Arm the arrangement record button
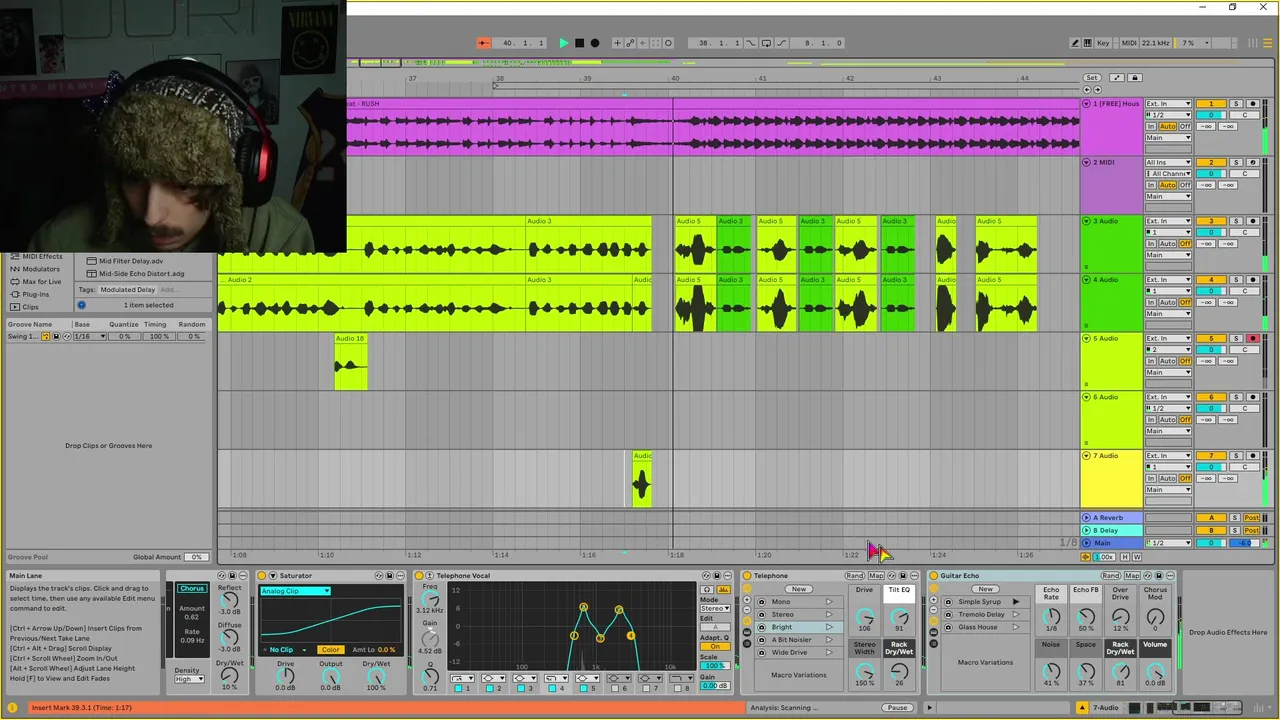The image size is (1280, 720). 595,43
